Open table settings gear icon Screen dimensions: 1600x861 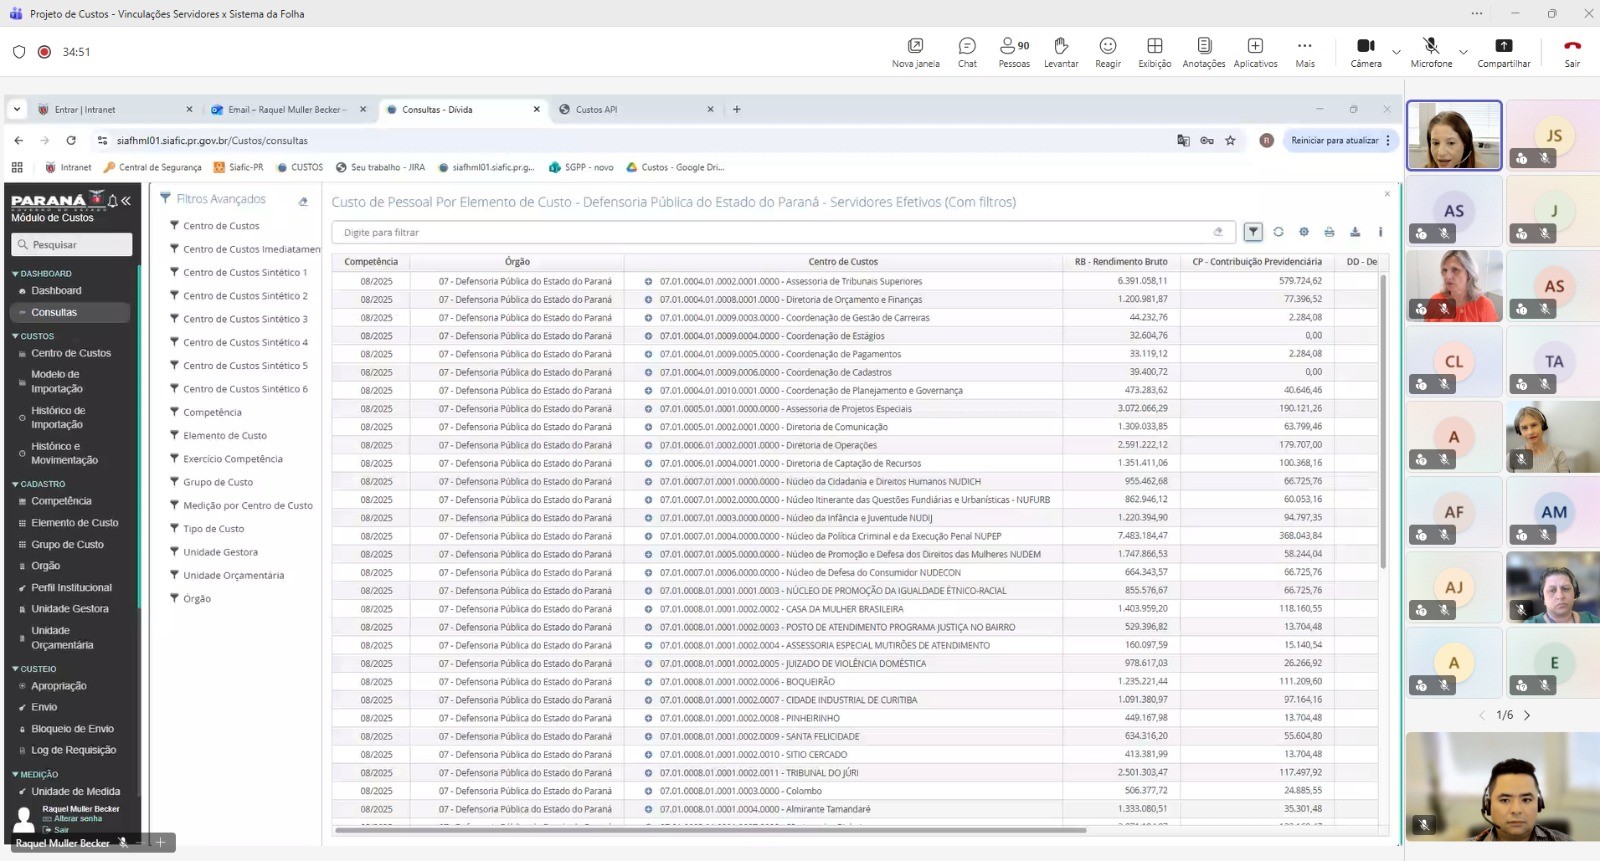(1304, 232)
